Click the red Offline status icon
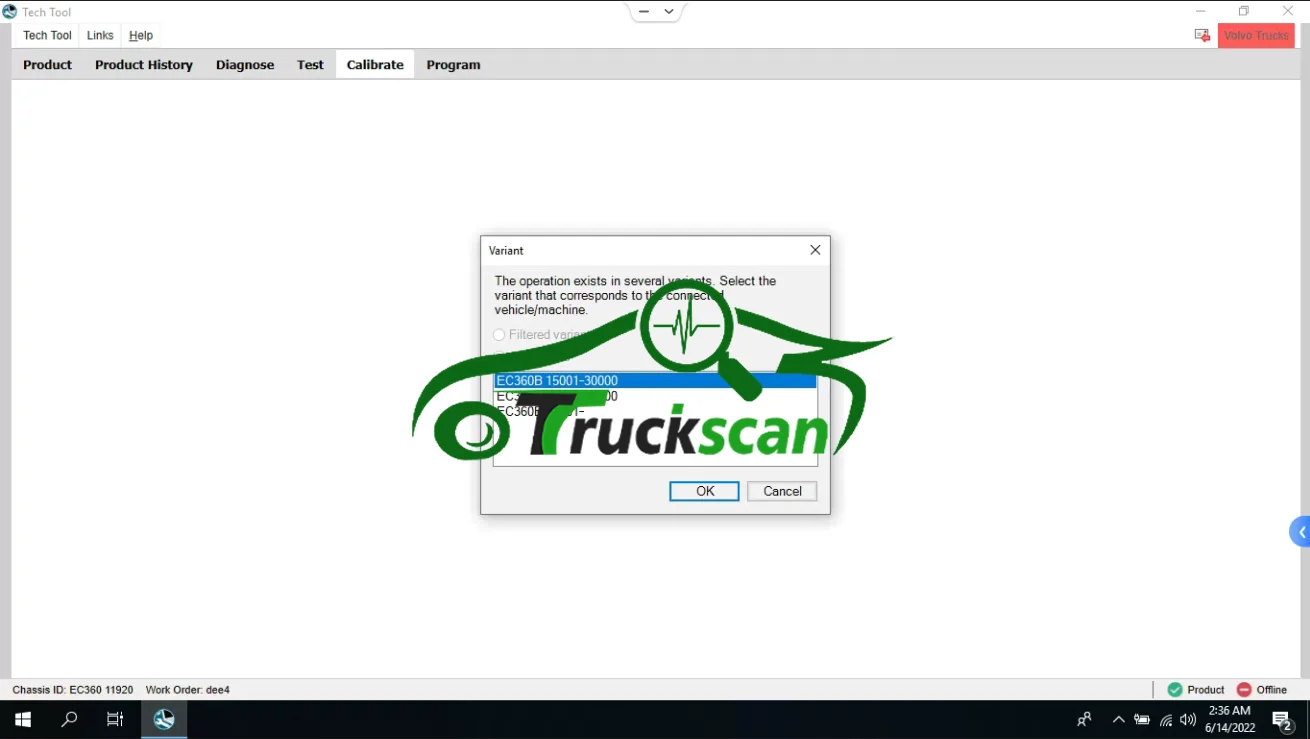Viewport: 1310px width, 739px height. [1244, 689]
